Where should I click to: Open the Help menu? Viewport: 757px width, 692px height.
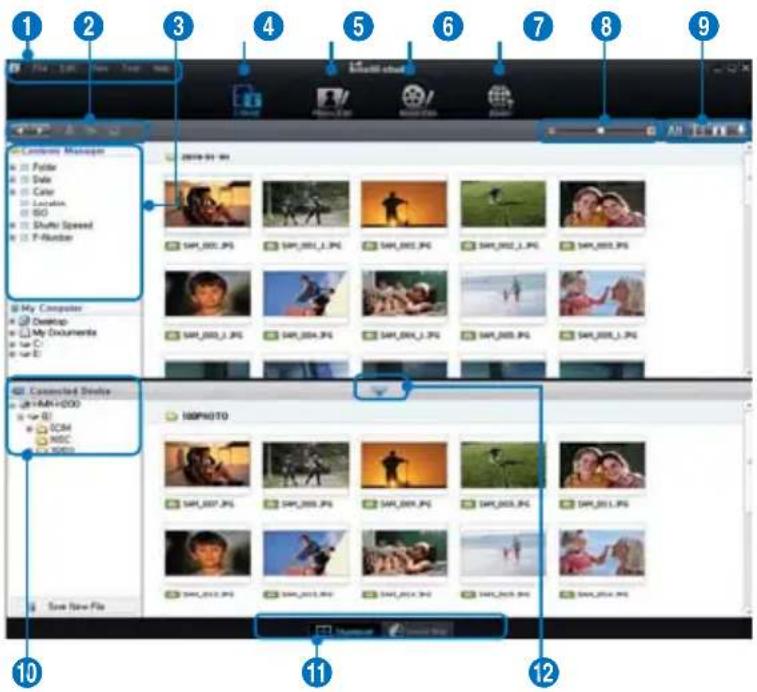tap(161, 68)
